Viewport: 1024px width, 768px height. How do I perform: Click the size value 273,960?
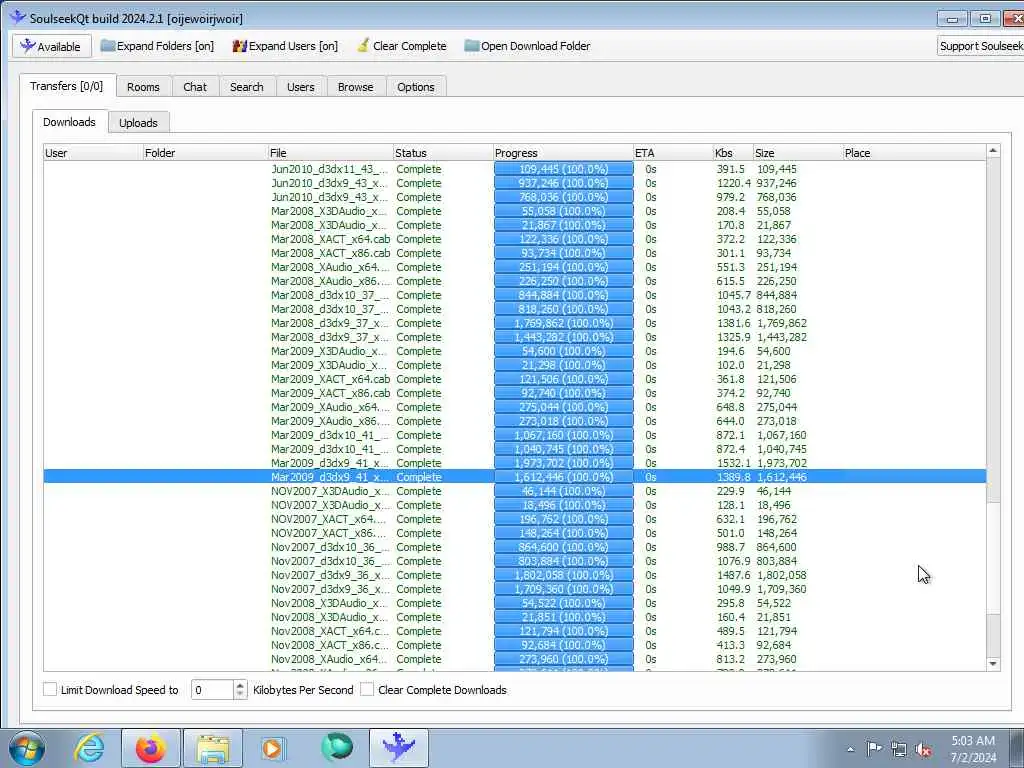776,660
